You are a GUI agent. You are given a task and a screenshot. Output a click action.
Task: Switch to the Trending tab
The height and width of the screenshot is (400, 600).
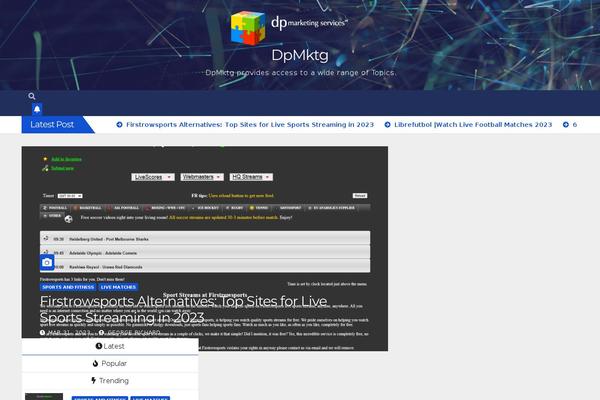pos(110,380)
